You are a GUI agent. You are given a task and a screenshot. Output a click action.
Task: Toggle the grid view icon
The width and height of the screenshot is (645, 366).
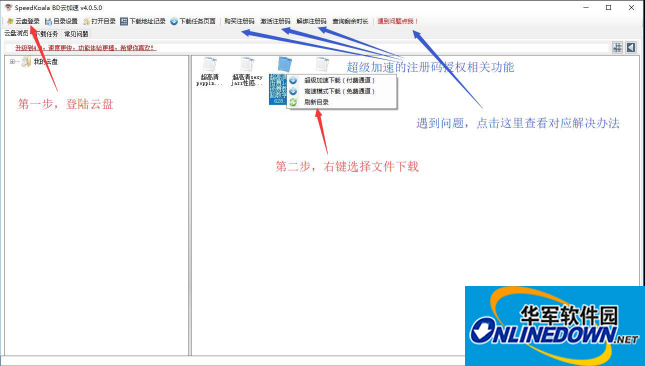[x=617, y=47]
